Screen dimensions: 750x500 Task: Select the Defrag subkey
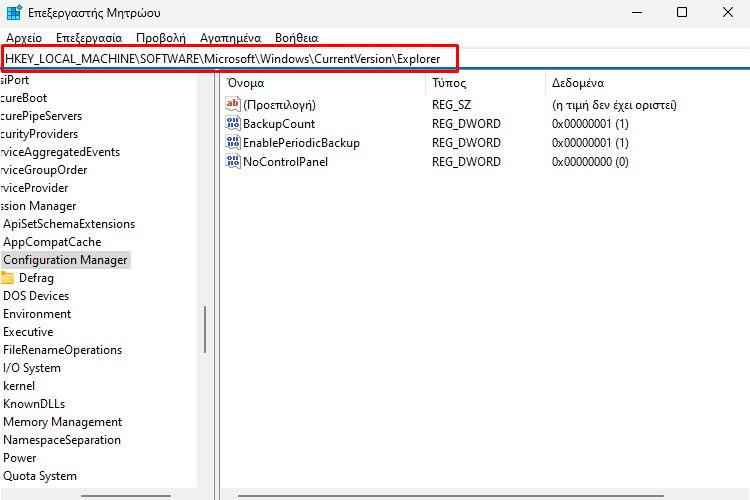pyautogui.click(x=36, y=278)
